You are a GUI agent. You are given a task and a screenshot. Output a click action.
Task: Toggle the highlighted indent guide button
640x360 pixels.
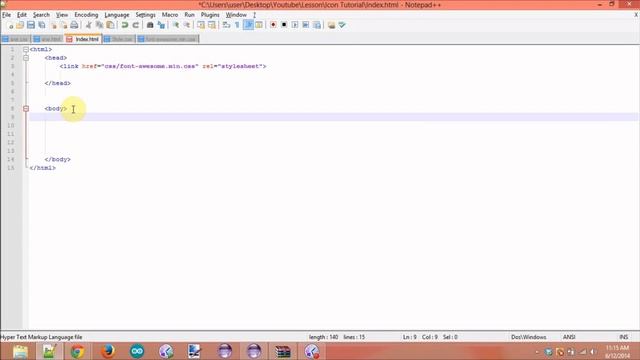248,25
